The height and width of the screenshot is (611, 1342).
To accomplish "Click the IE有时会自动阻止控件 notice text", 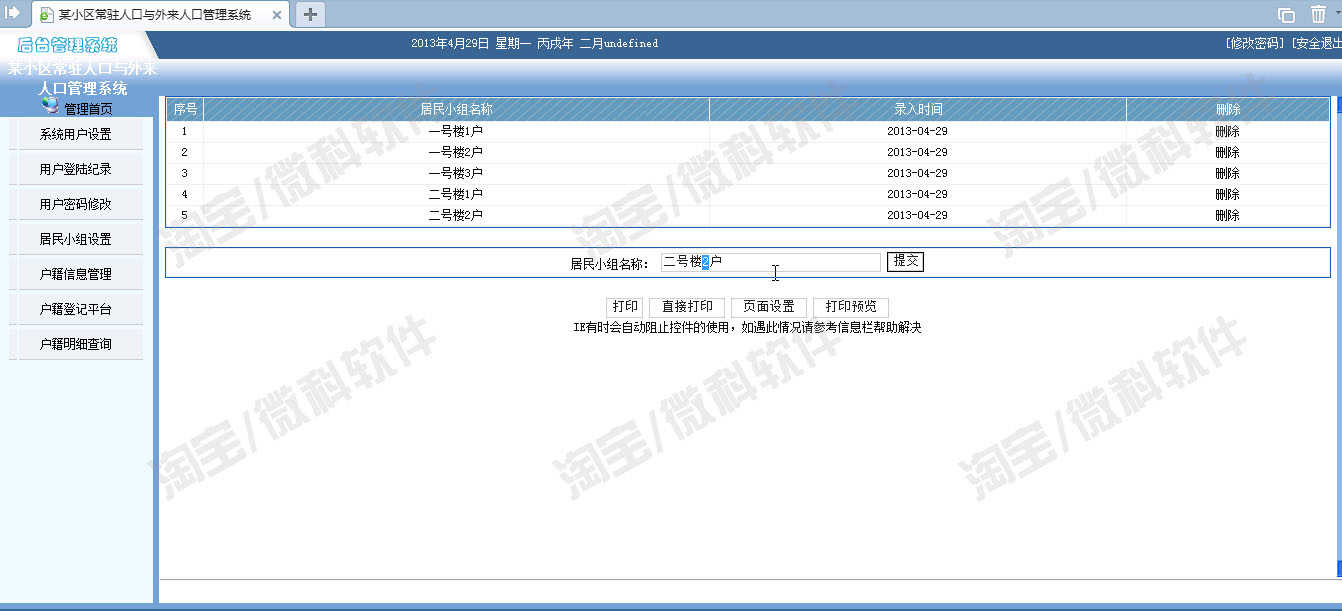I will click(747, 327).
